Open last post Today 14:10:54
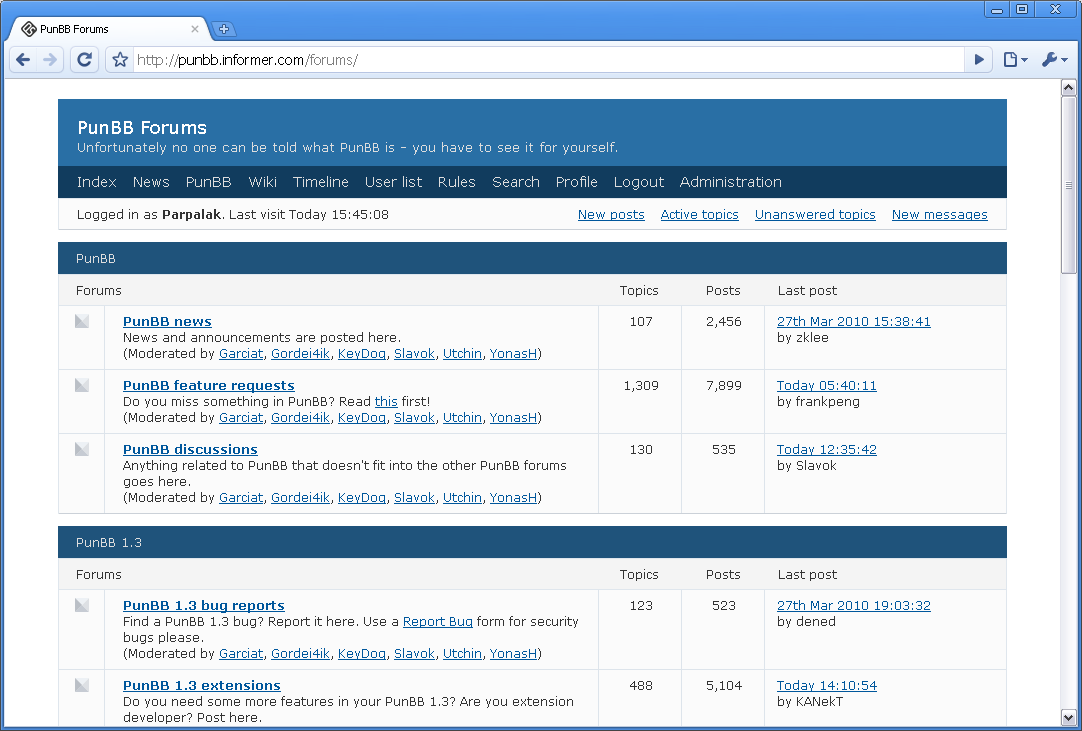Screen dimensions: 1082x731 pos(827,686)
